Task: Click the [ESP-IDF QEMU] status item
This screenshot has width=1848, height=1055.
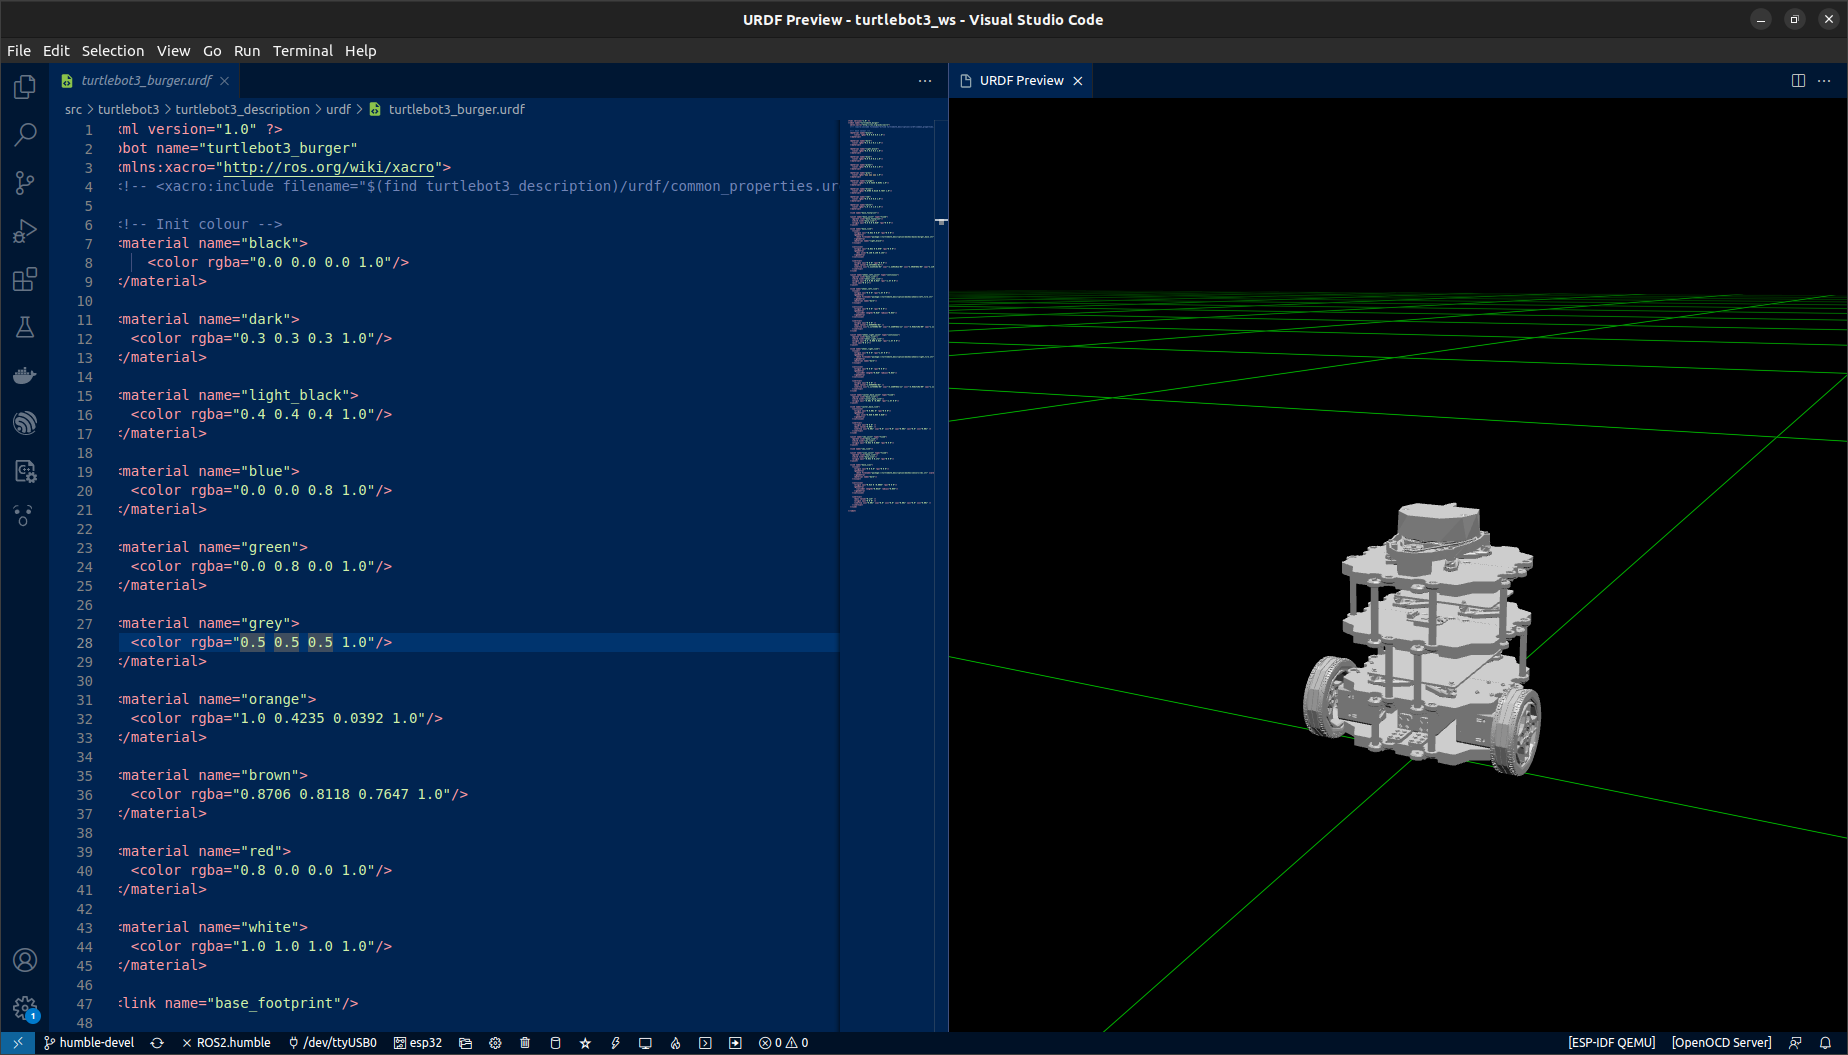Action: pos(1612,1043)
